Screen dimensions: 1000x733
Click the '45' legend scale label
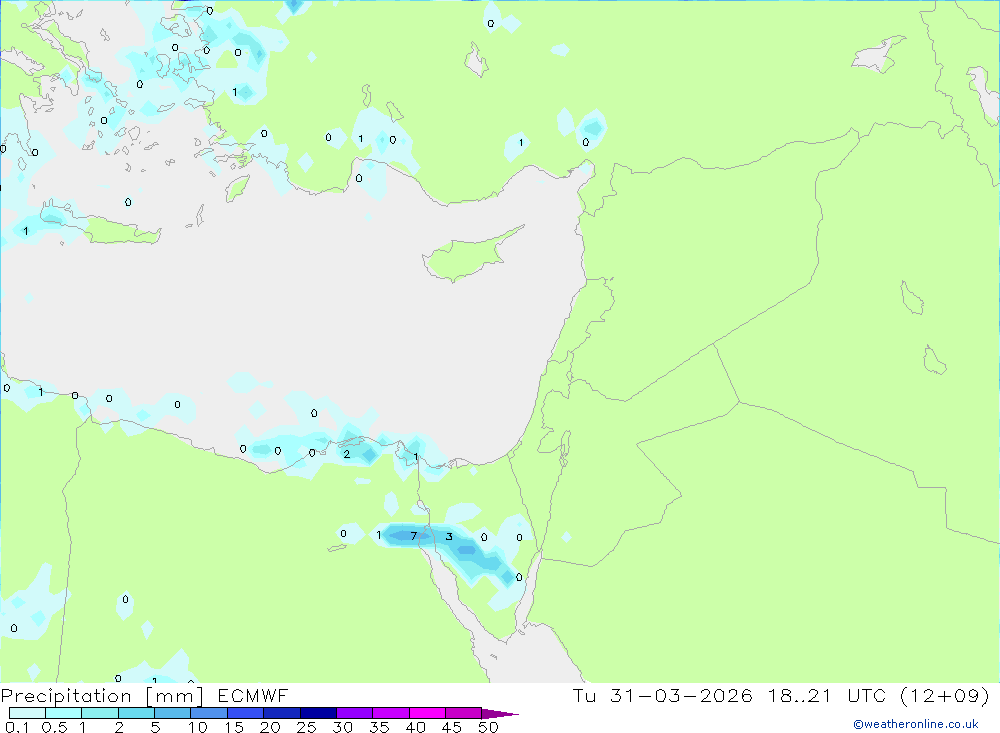pos(452,727)
